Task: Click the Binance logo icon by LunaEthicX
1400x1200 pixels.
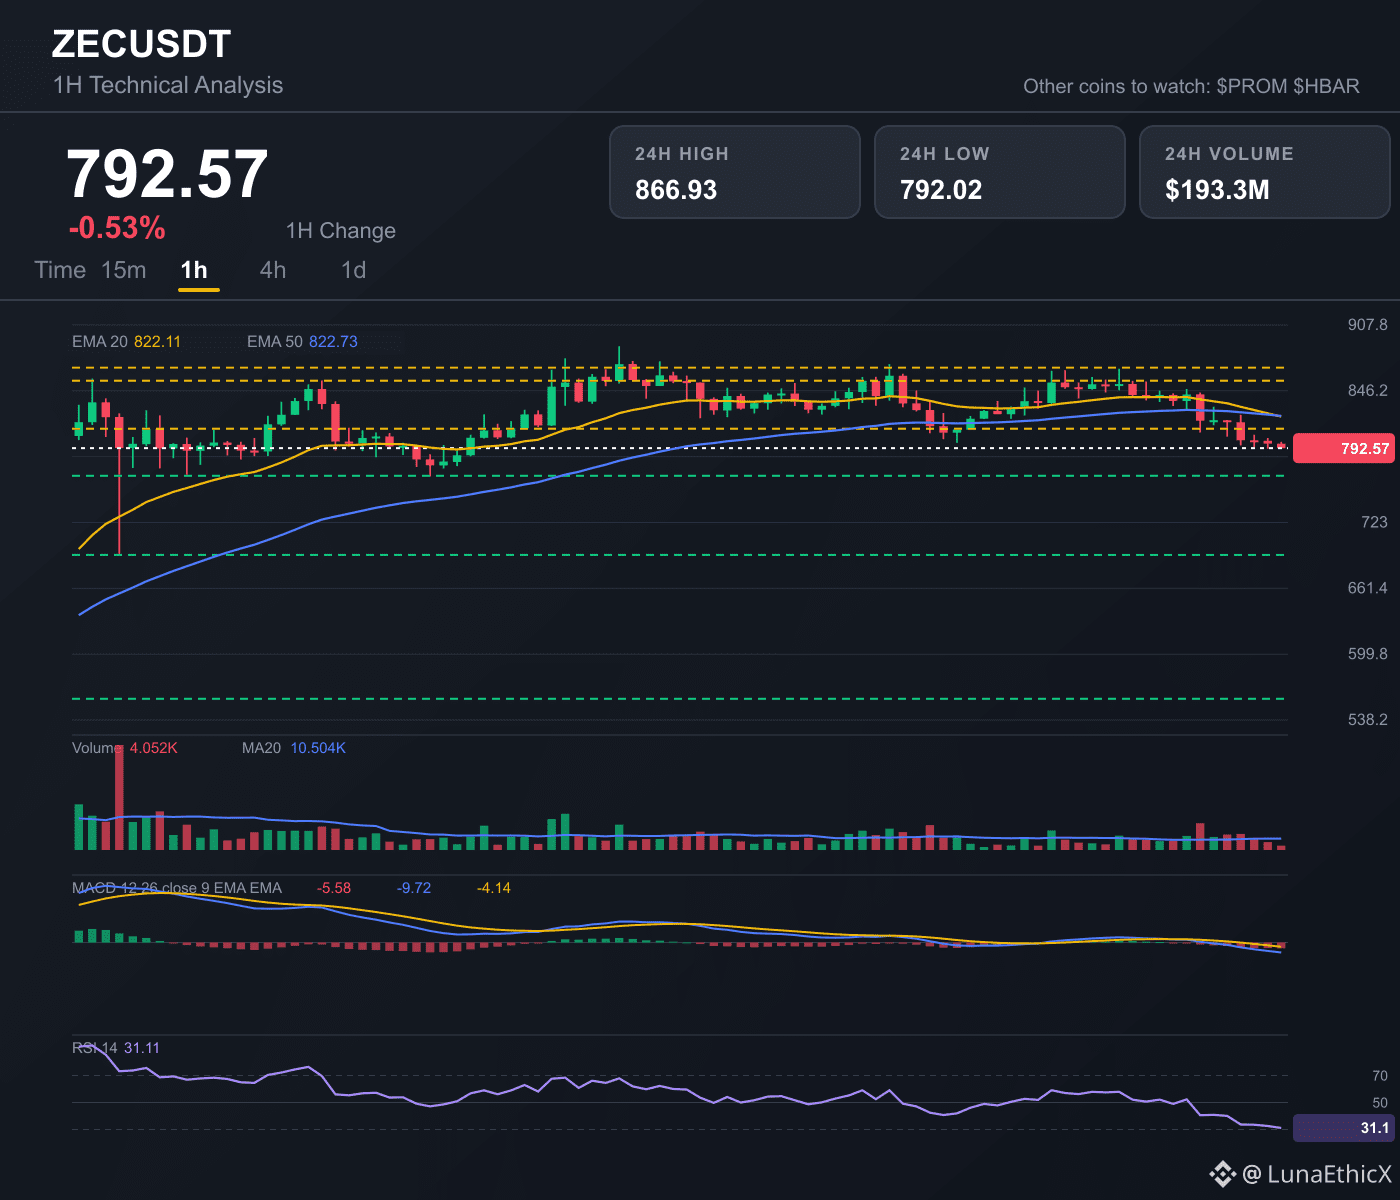Action: coord(1222,1174)
